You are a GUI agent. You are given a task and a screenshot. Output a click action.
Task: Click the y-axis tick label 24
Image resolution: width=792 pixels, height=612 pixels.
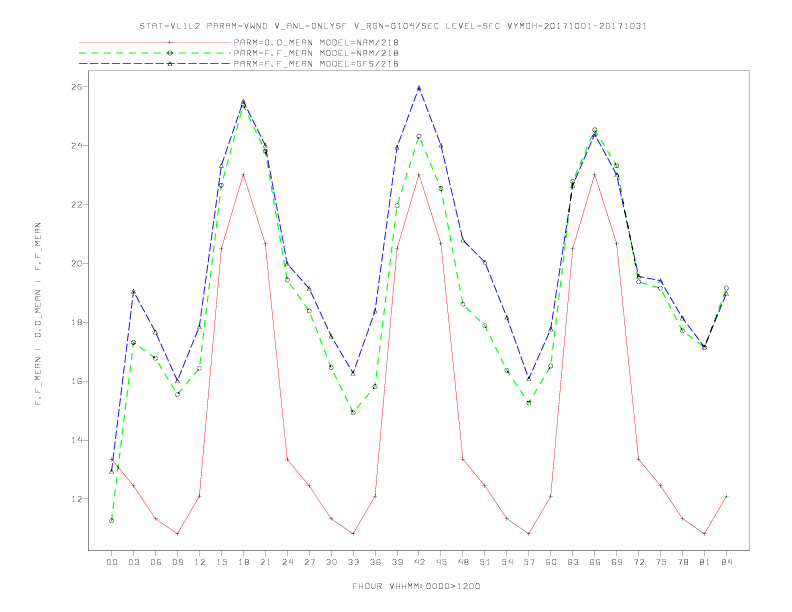tap(77, 145)
